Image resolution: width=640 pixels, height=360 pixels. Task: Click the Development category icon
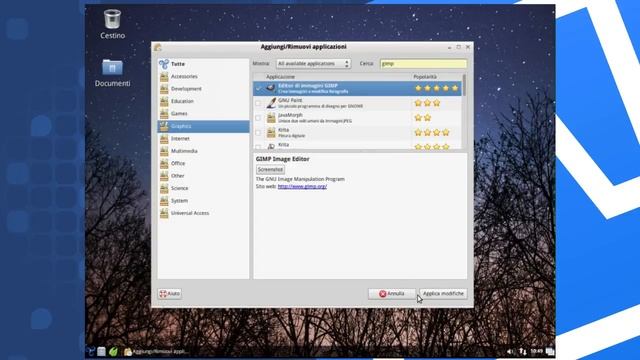pos(164,89)
